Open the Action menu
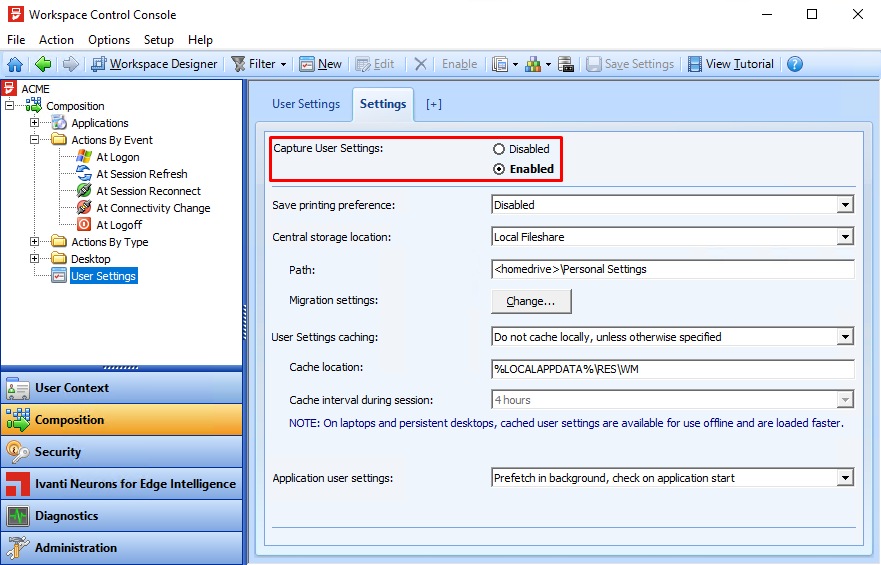Image resolution: width=881 pixels, height=565 pixels. click(56, 40)
